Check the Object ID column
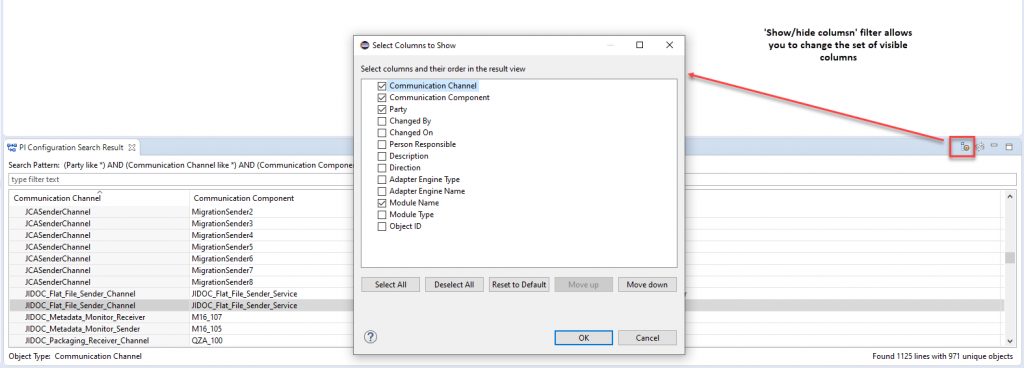Image resolution: width=1024 pixels, height=368 pixels. [382, 226]
